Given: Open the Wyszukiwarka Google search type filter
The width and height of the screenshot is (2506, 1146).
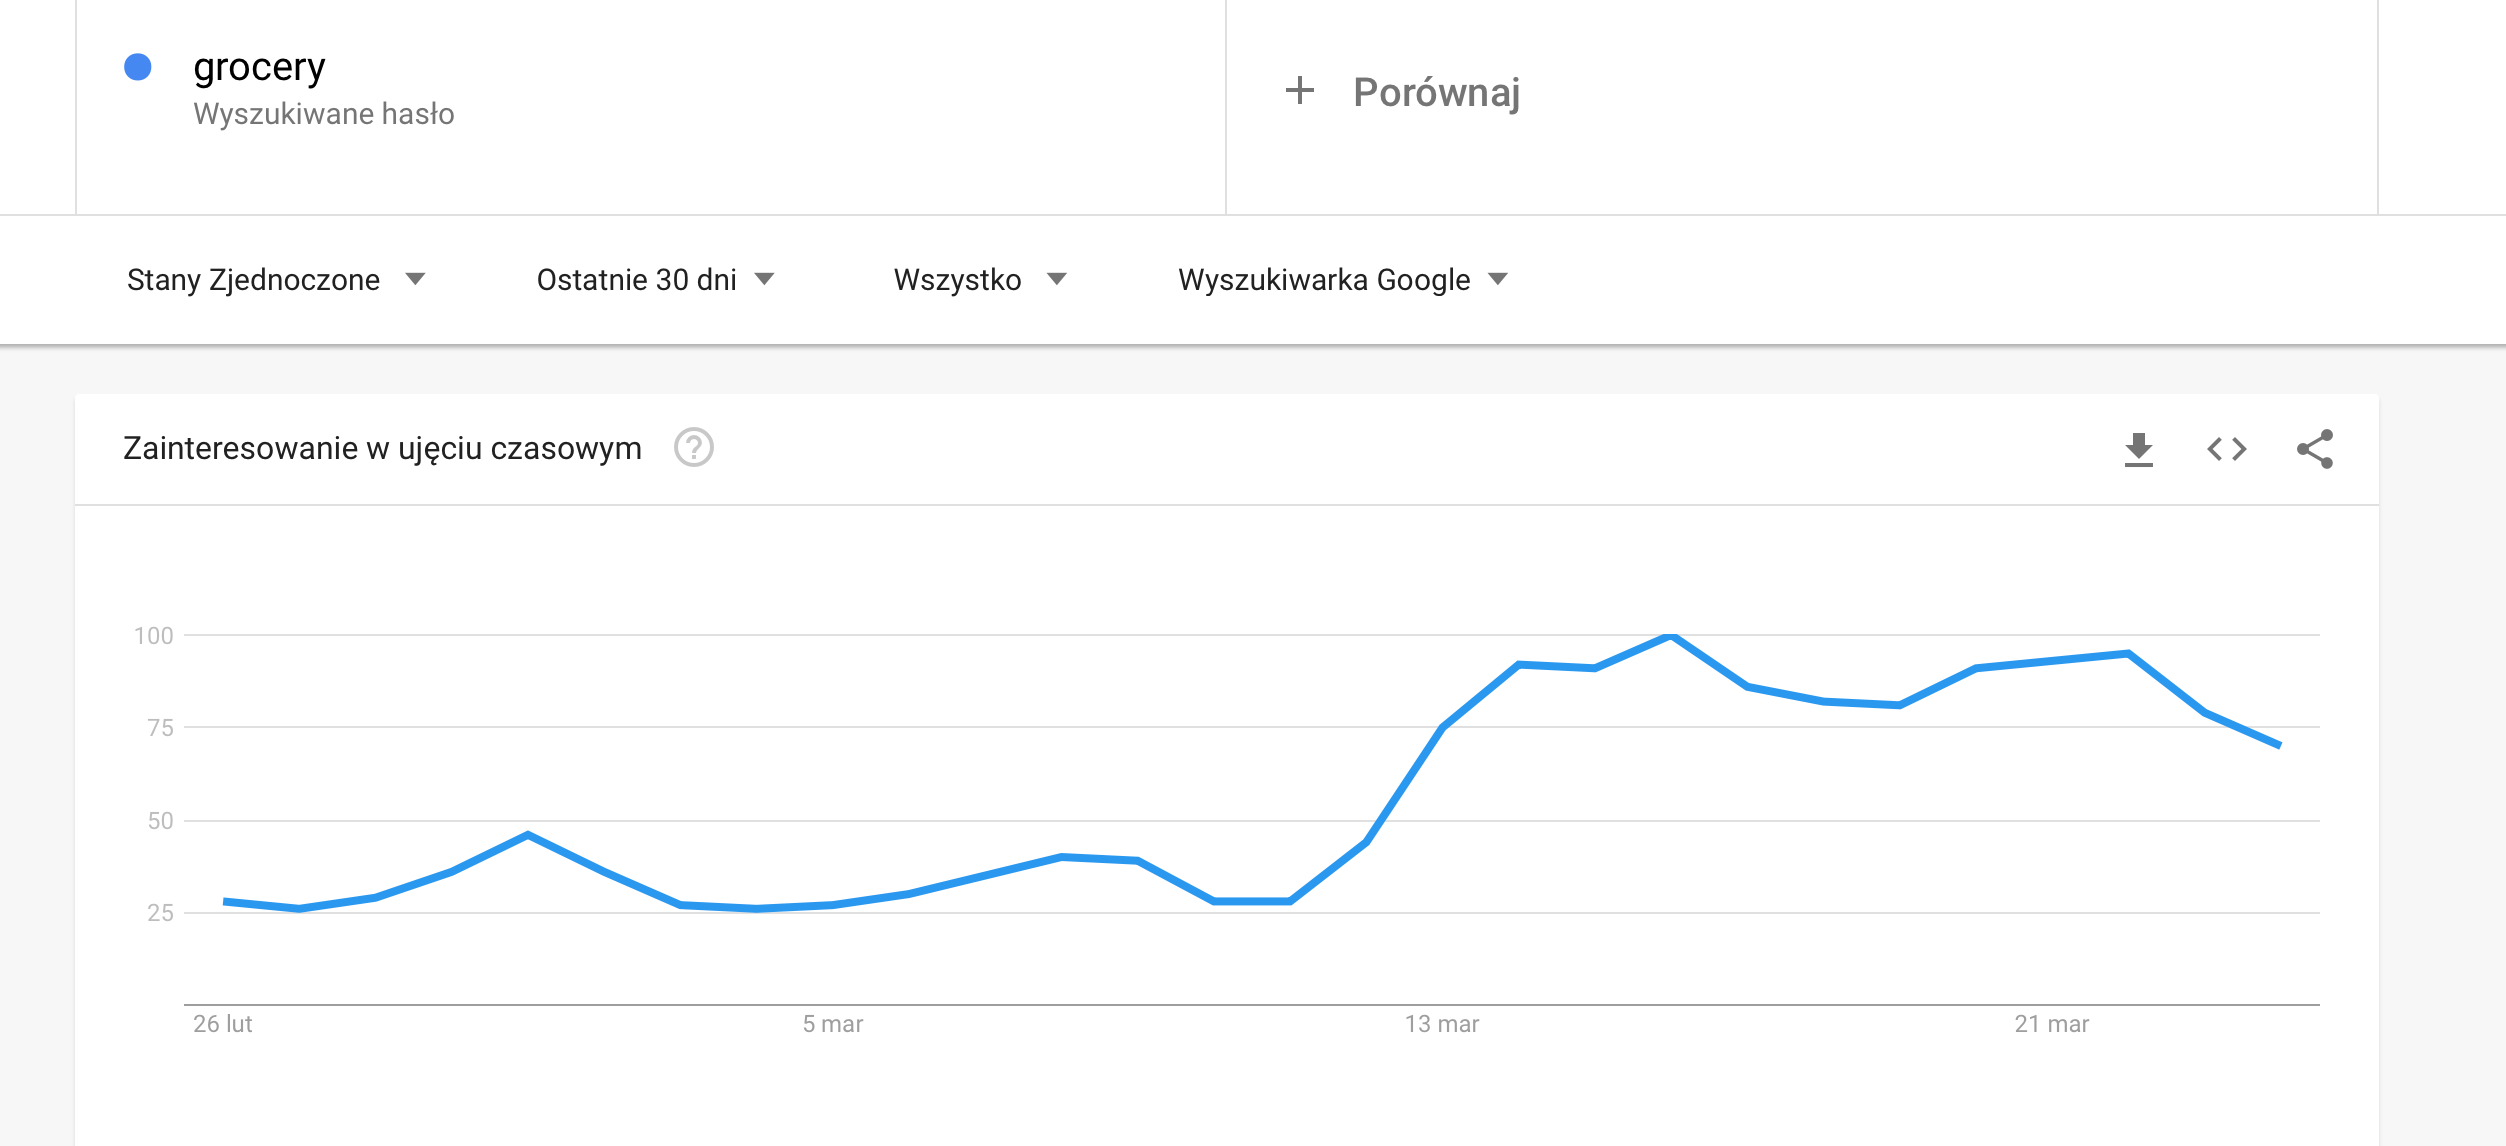Looking at the screenshot, I should pyautogui.click(x=1343, y=279).
